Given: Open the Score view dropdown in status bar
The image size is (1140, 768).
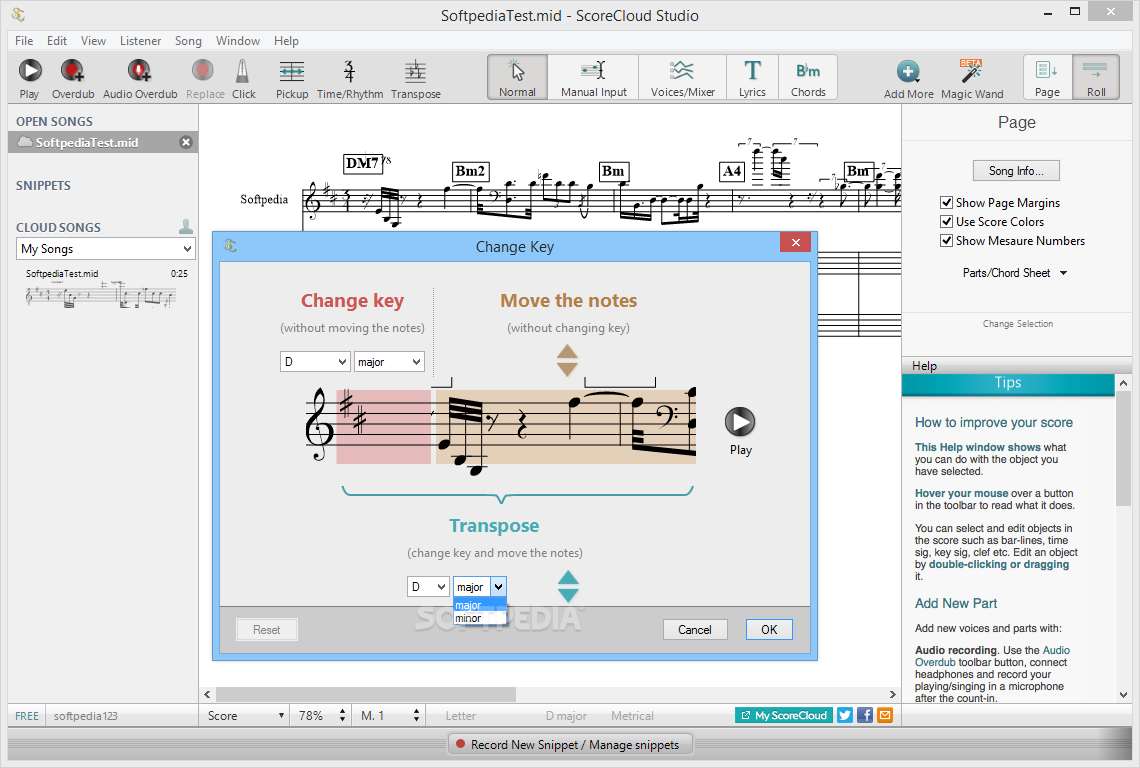Looking at the screenshot, I should [x=245, y=716].
